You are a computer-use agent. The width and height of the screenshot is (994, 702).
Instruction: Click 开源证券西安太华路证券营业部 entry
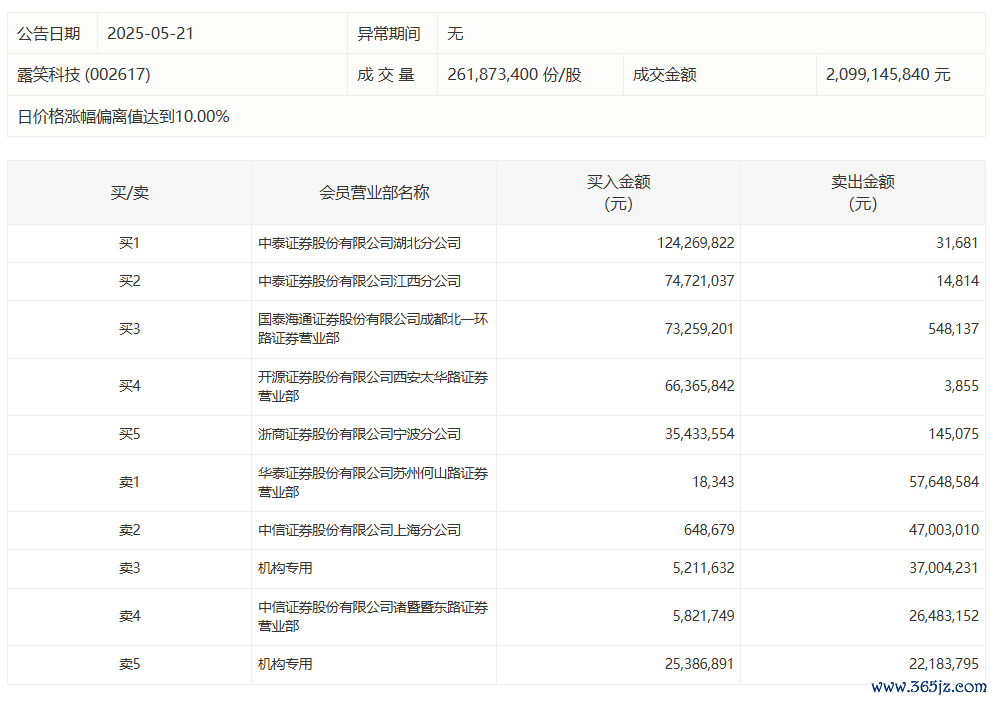(x=373, y=386)
